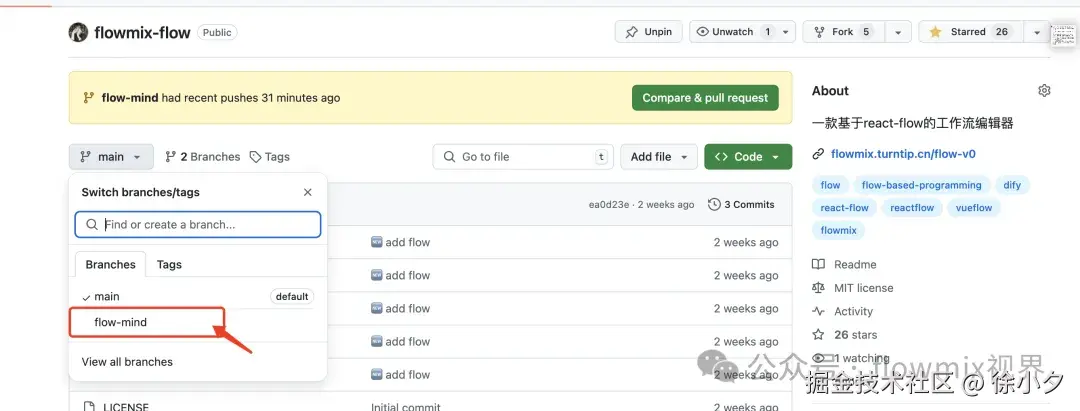Click the Find or create a branch field
The image size is (1080, 411).
pos(198,225)
